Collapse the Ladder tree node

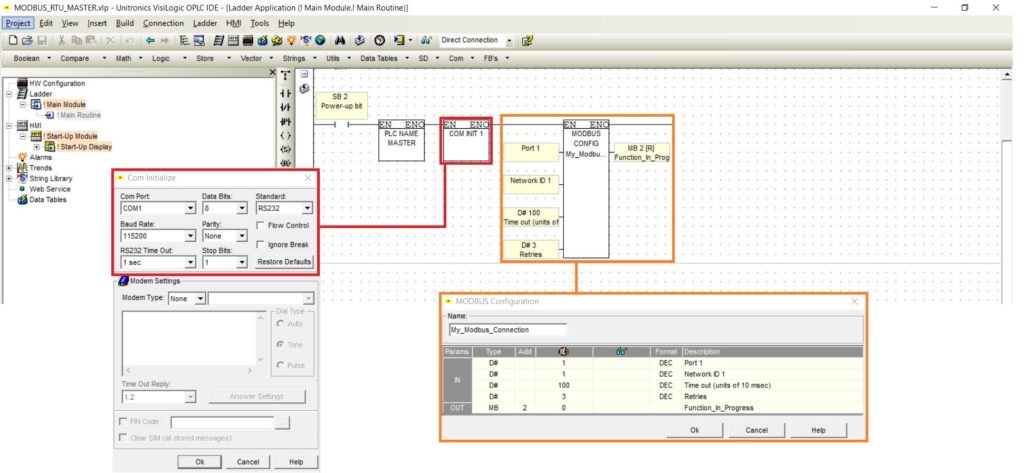tap(9, 94)
